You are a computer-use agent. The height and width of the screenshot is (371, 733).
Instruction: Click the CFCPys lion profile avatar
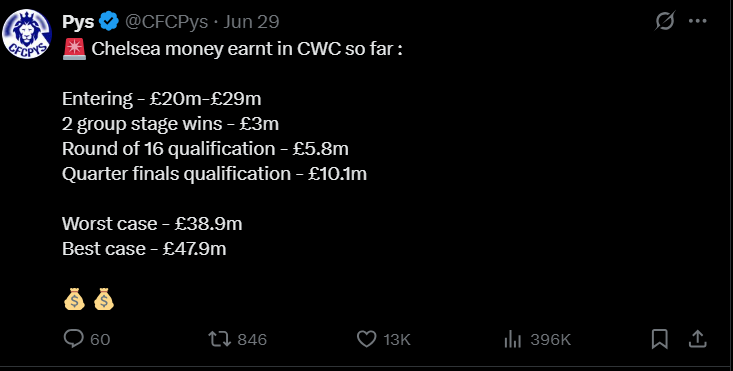[27, 34]
